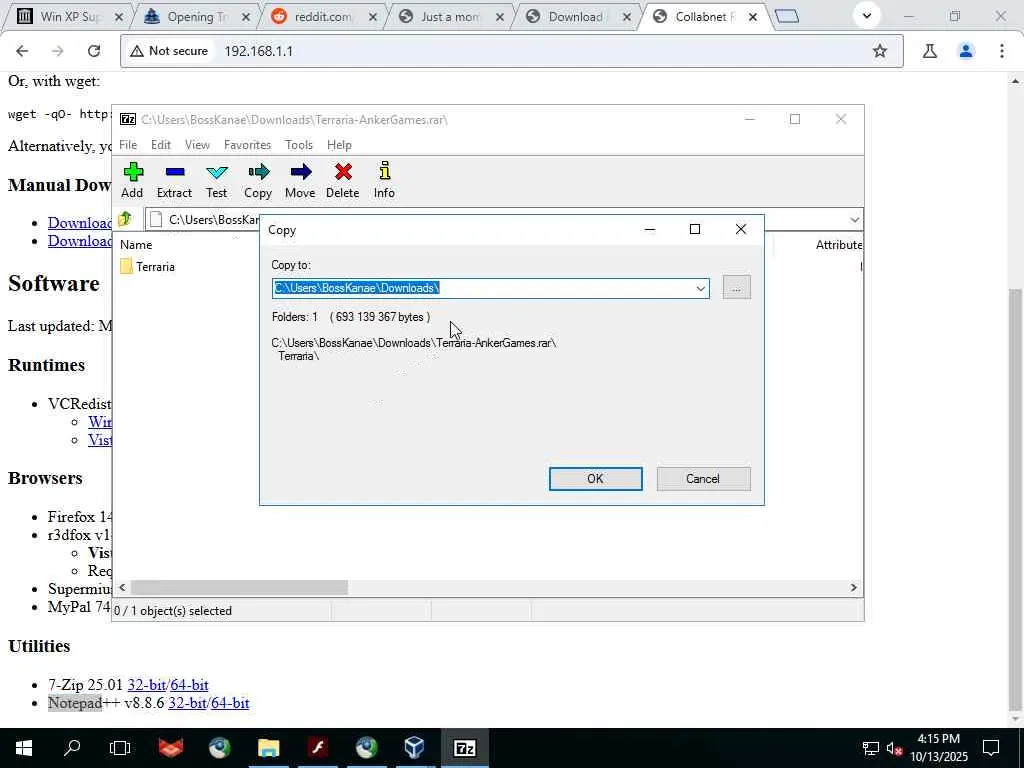This screenshot has height=768, width=1024.
Task: Click the VirtualBox cube taskbar icon
Action: tap(415, 748)
